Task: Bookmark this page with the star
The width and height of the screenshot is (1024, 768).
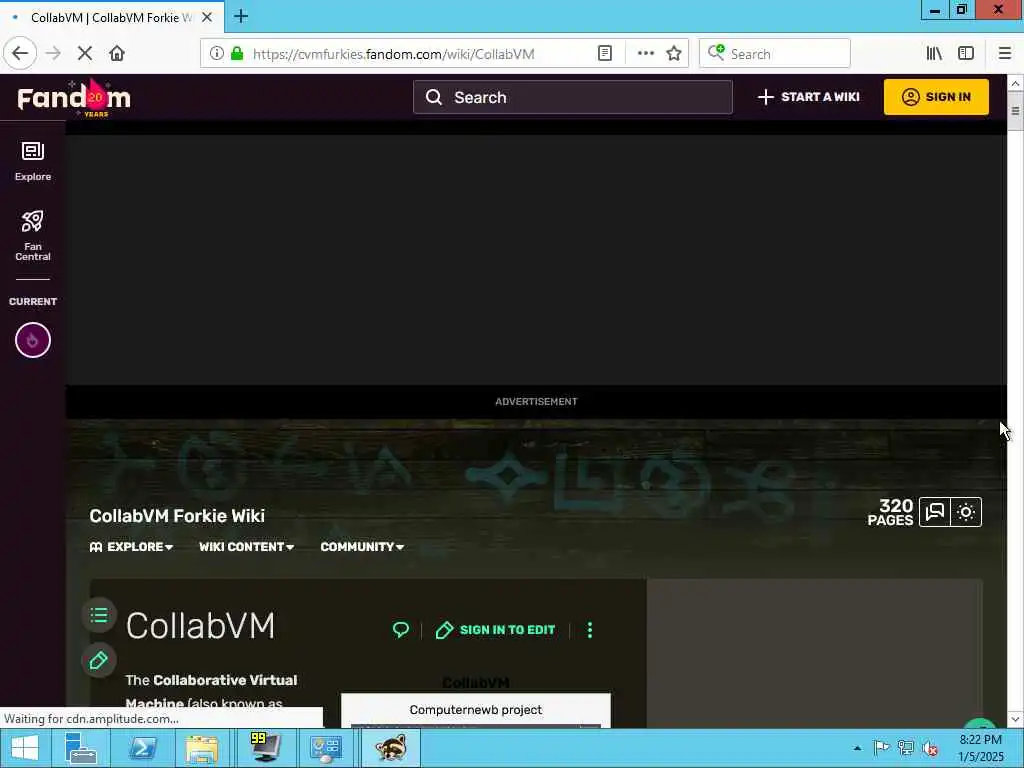Action: click(674, 54)
